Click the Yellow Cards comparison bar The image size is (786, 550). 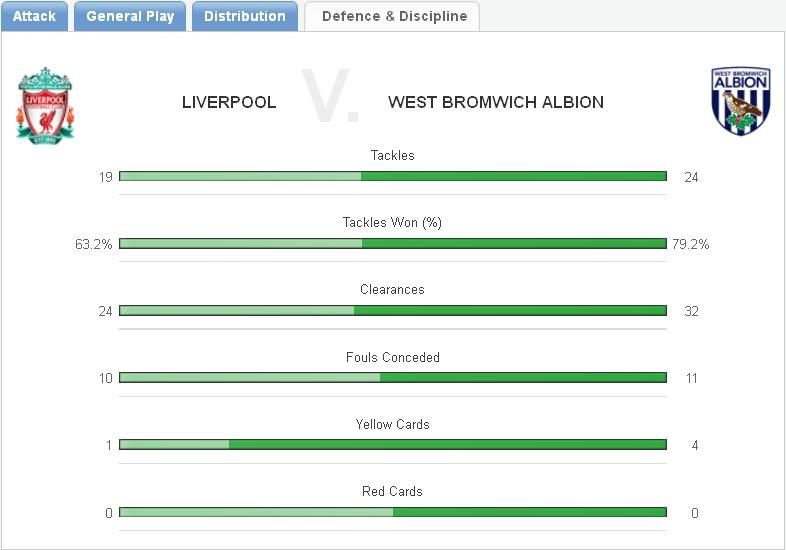(392, 444)
